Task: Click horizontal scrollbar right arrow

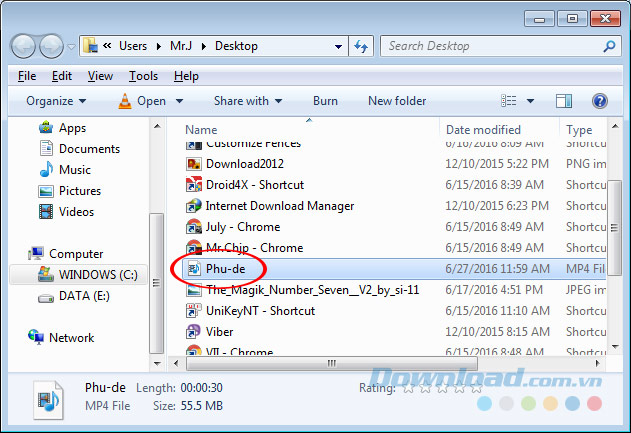Action: tap(598, 363)
